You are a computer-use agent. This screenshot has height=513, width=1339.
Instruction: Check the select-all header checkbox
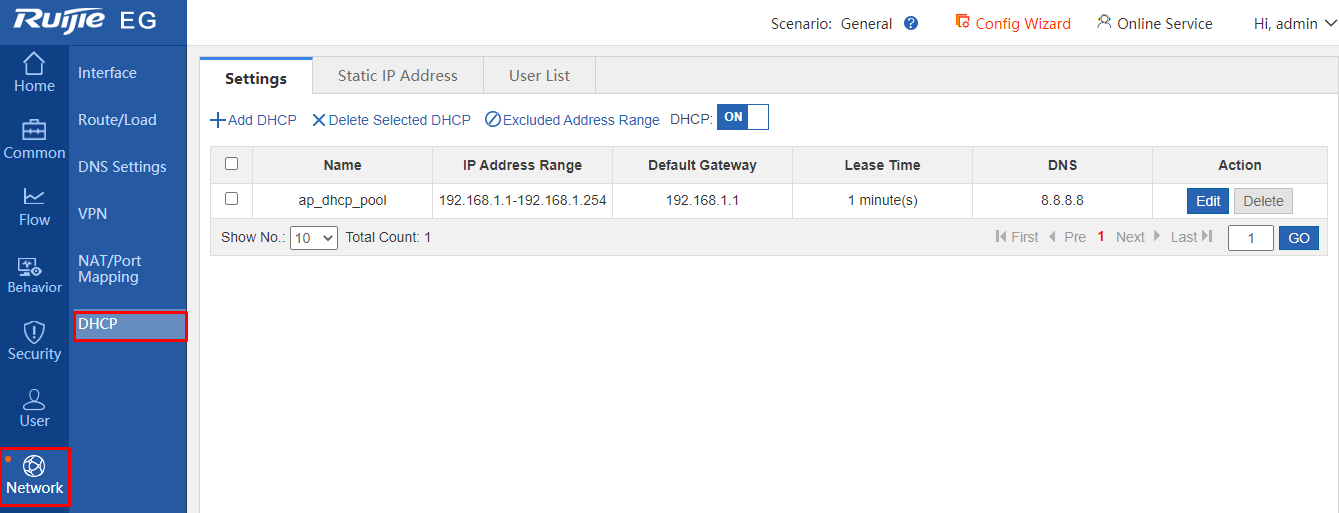point(232,164)
